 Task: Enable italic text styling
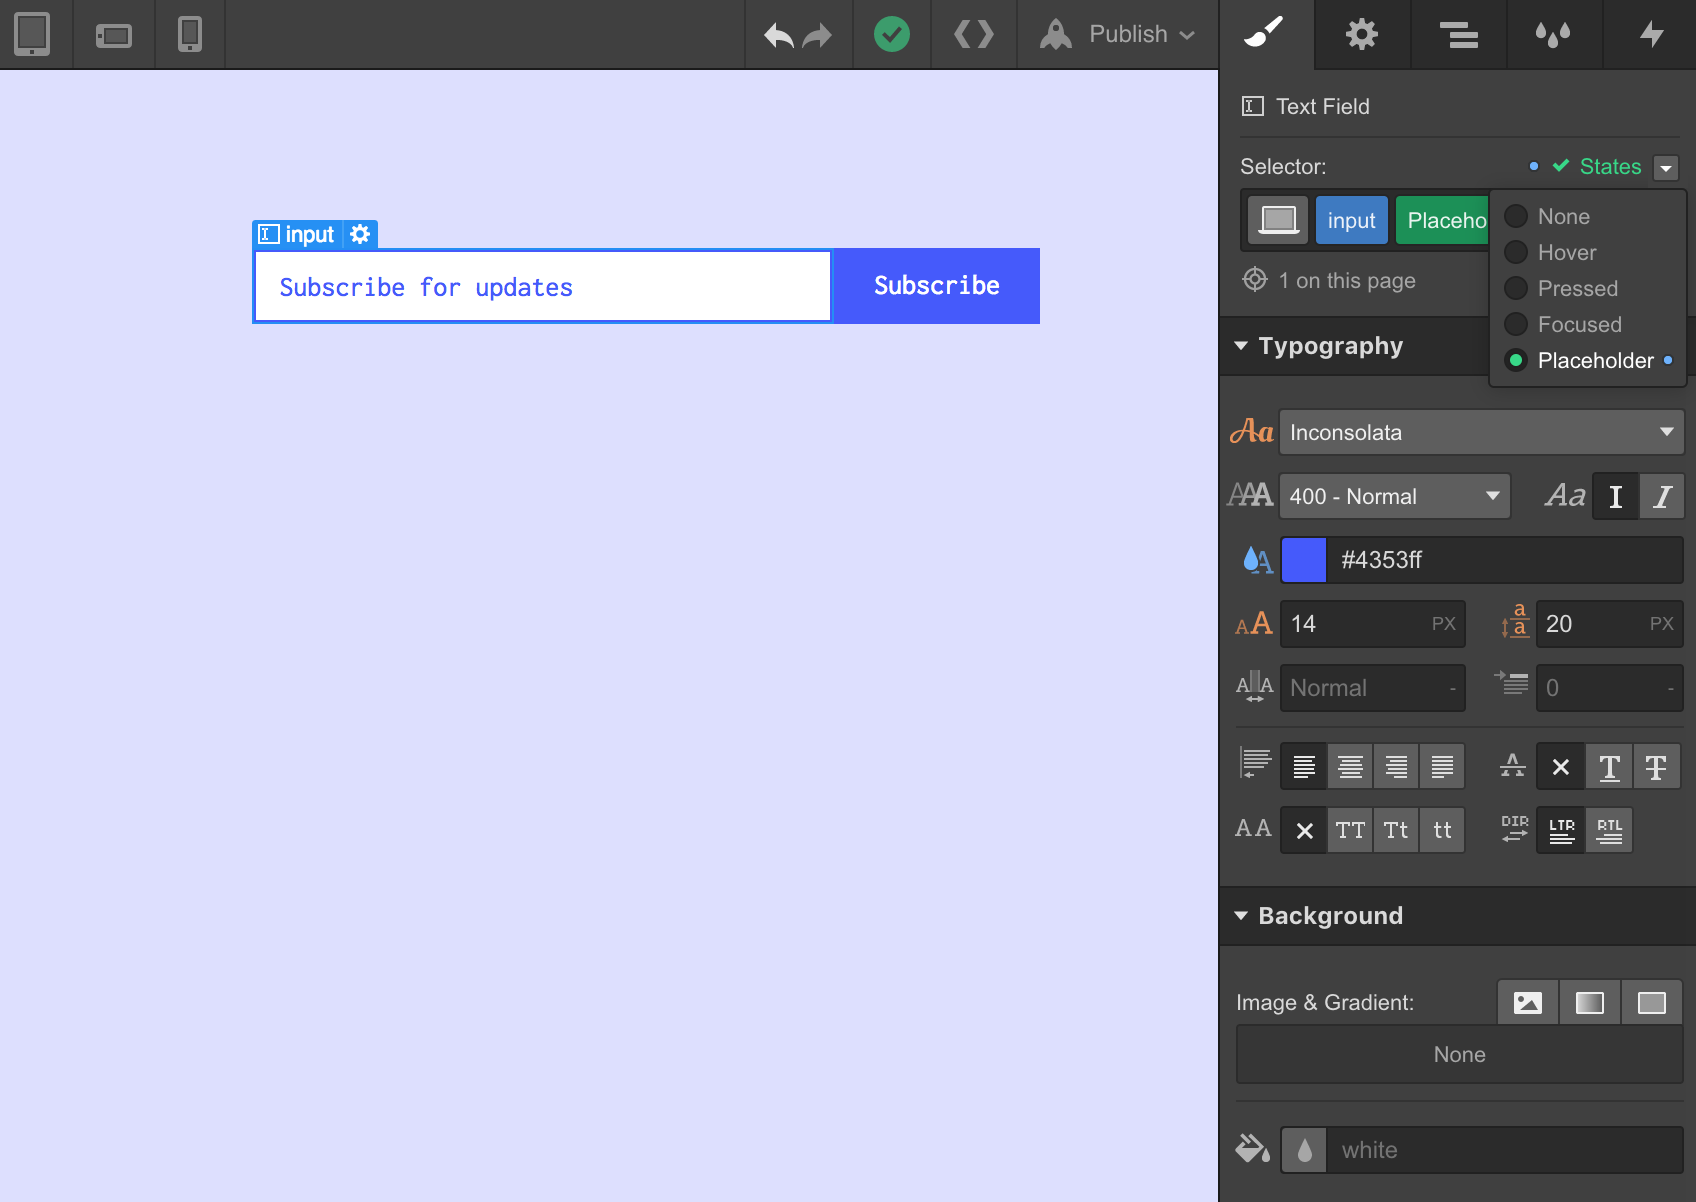[1663, 495]
